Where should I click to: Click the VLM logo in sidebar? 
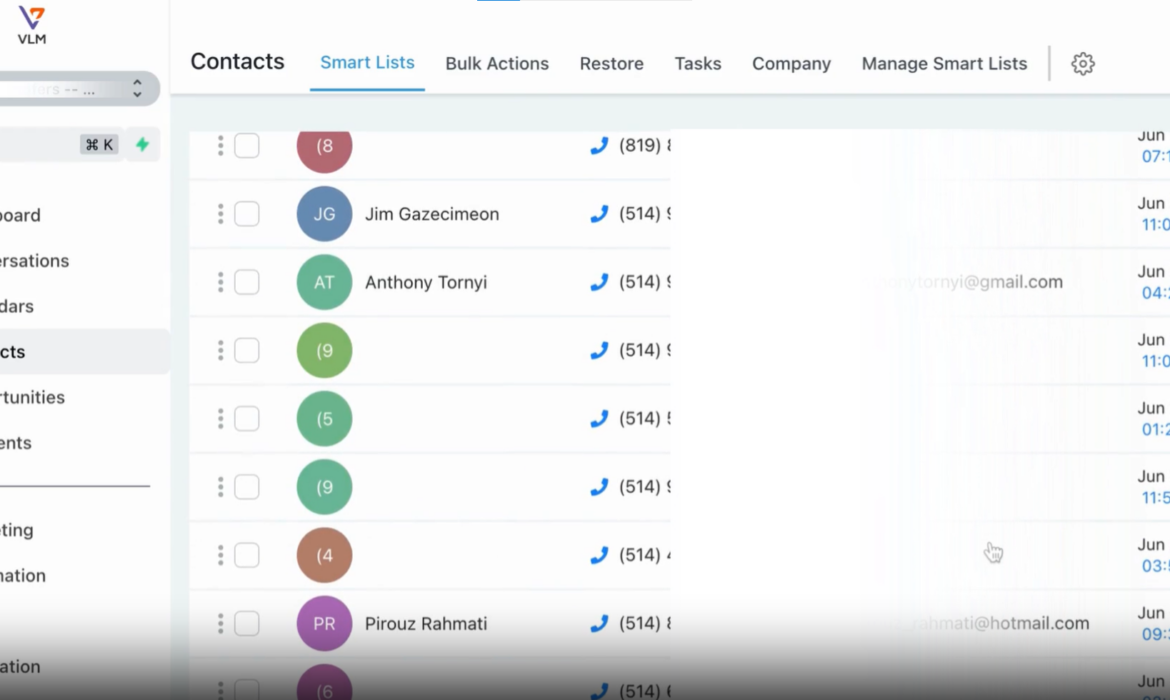32,25
